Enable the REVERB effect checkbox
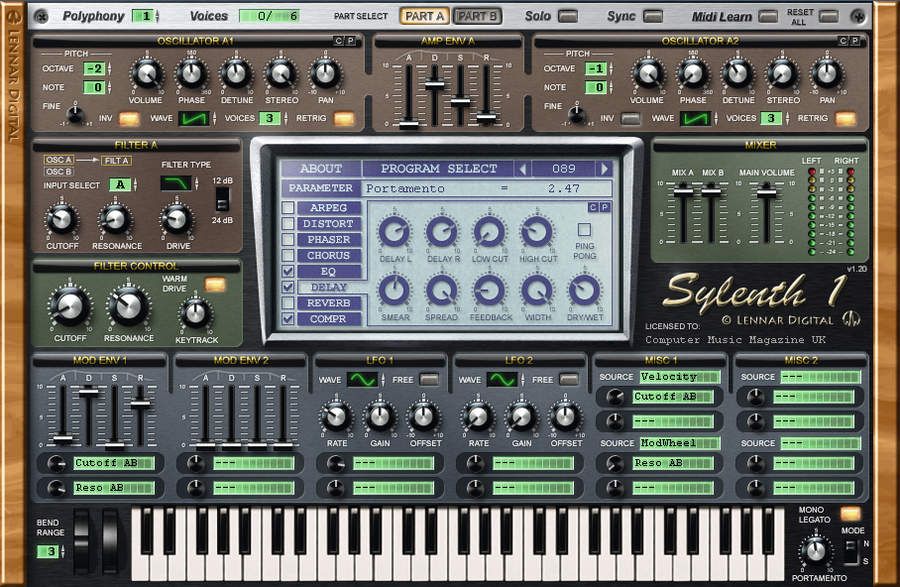Image resolution: width=900 pixels, height=587 pixels. [288, 303]
